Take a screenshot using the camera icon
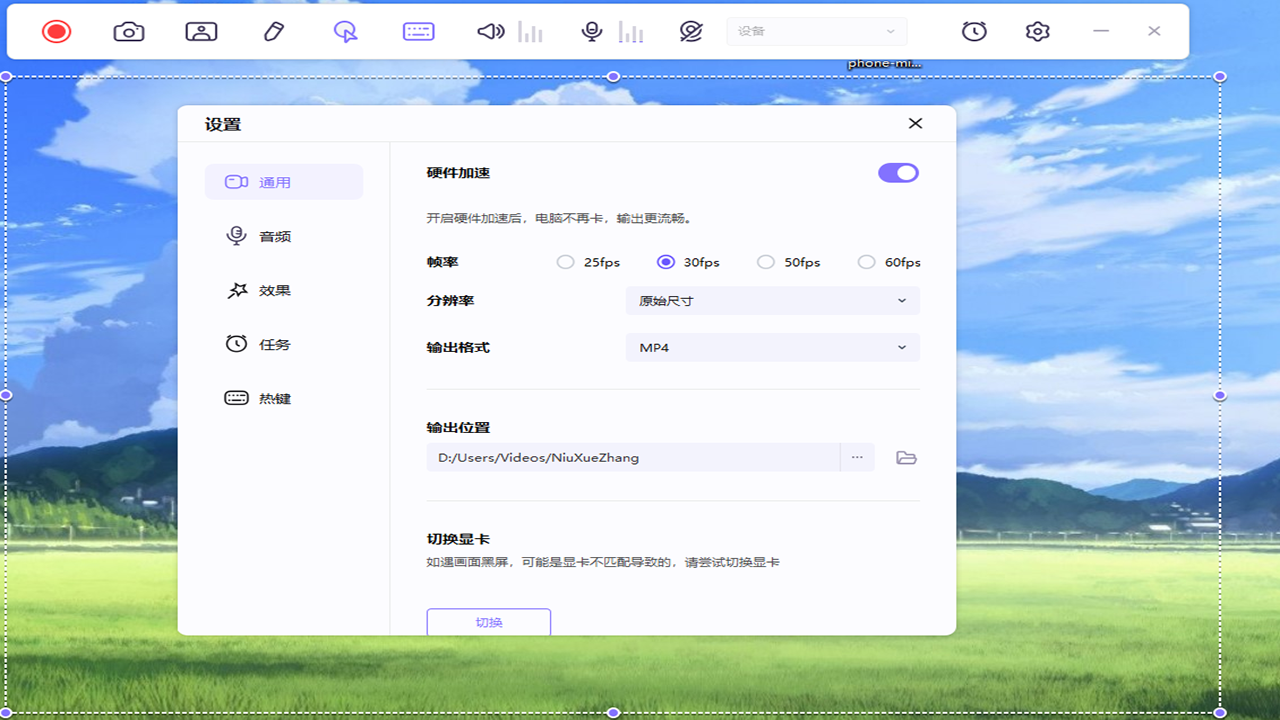This screenshot has height=720, width=1280. (130, 31)
